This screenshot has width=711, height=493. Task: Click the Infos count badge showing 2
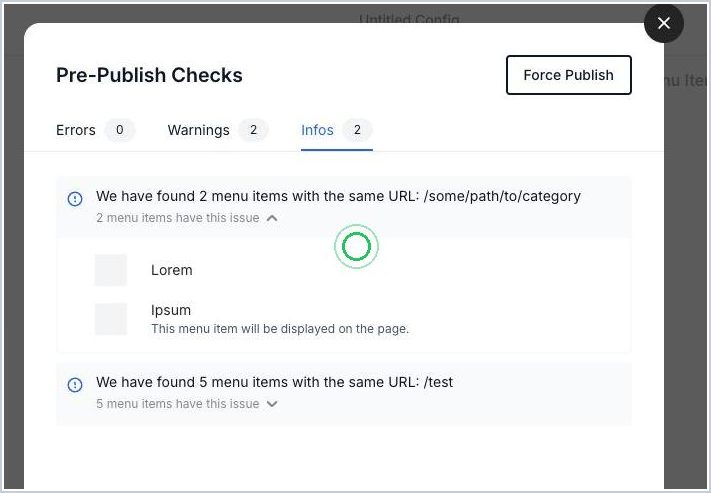(x=357, y=130)
